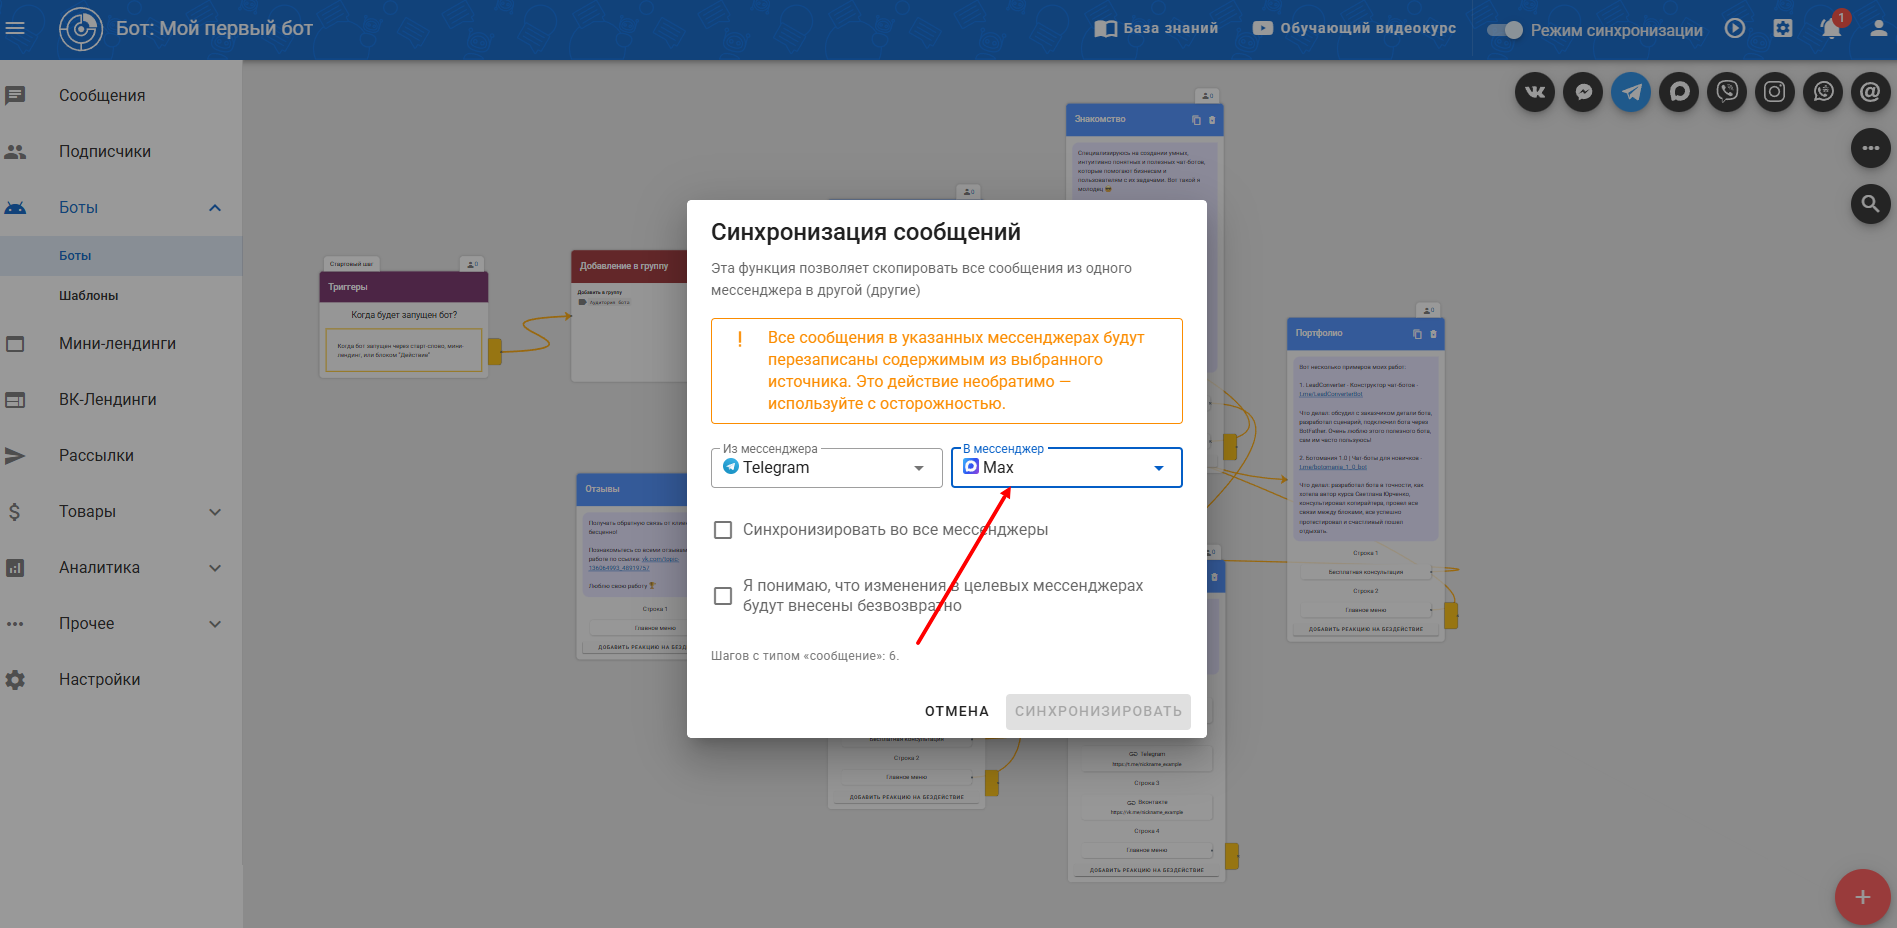Click the 'ОТМЕНА' button
The image size is (1897, 928).
pyautogui.click(x=956, y=711)
